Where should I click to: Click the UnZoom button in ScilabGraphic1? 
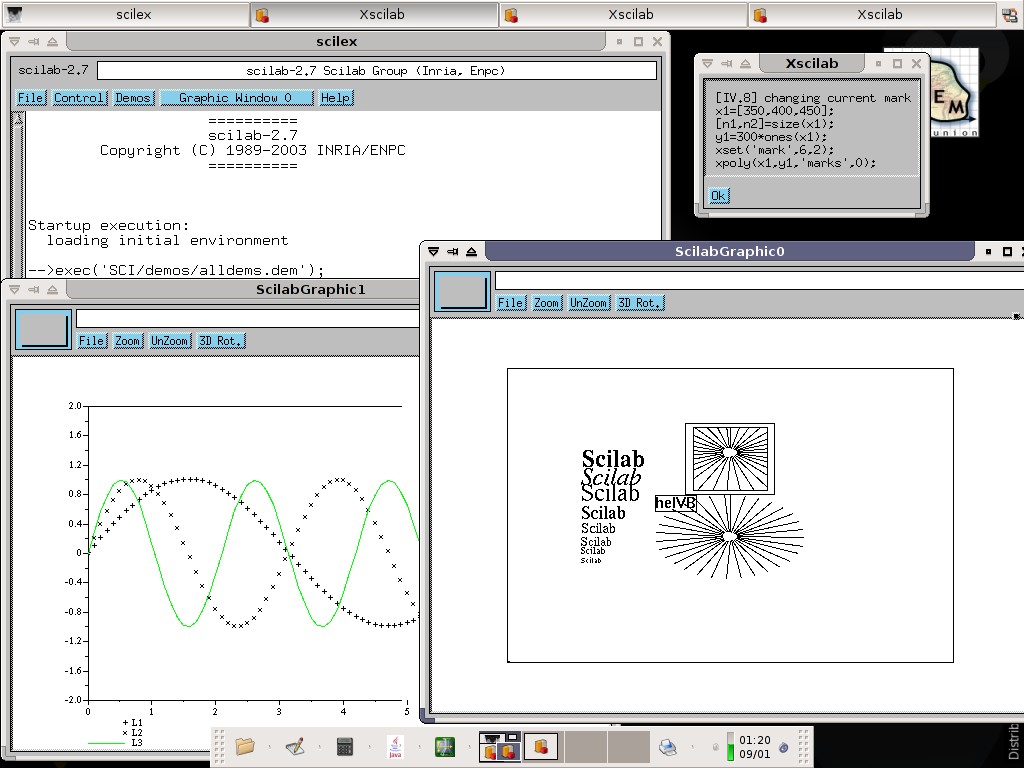170,341
